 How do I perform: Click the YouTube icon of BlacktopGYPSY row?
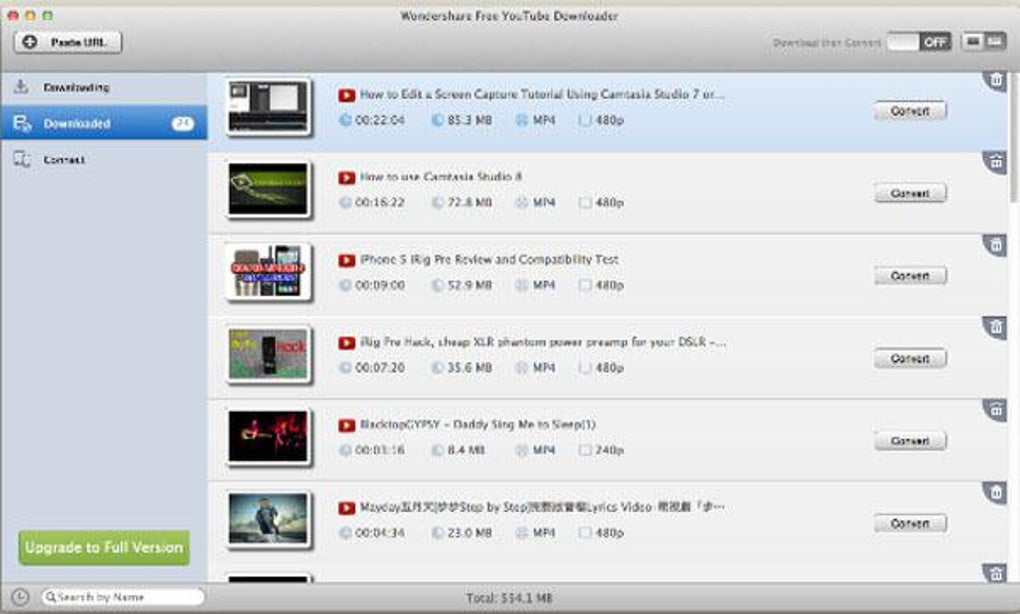pos(347,425)
